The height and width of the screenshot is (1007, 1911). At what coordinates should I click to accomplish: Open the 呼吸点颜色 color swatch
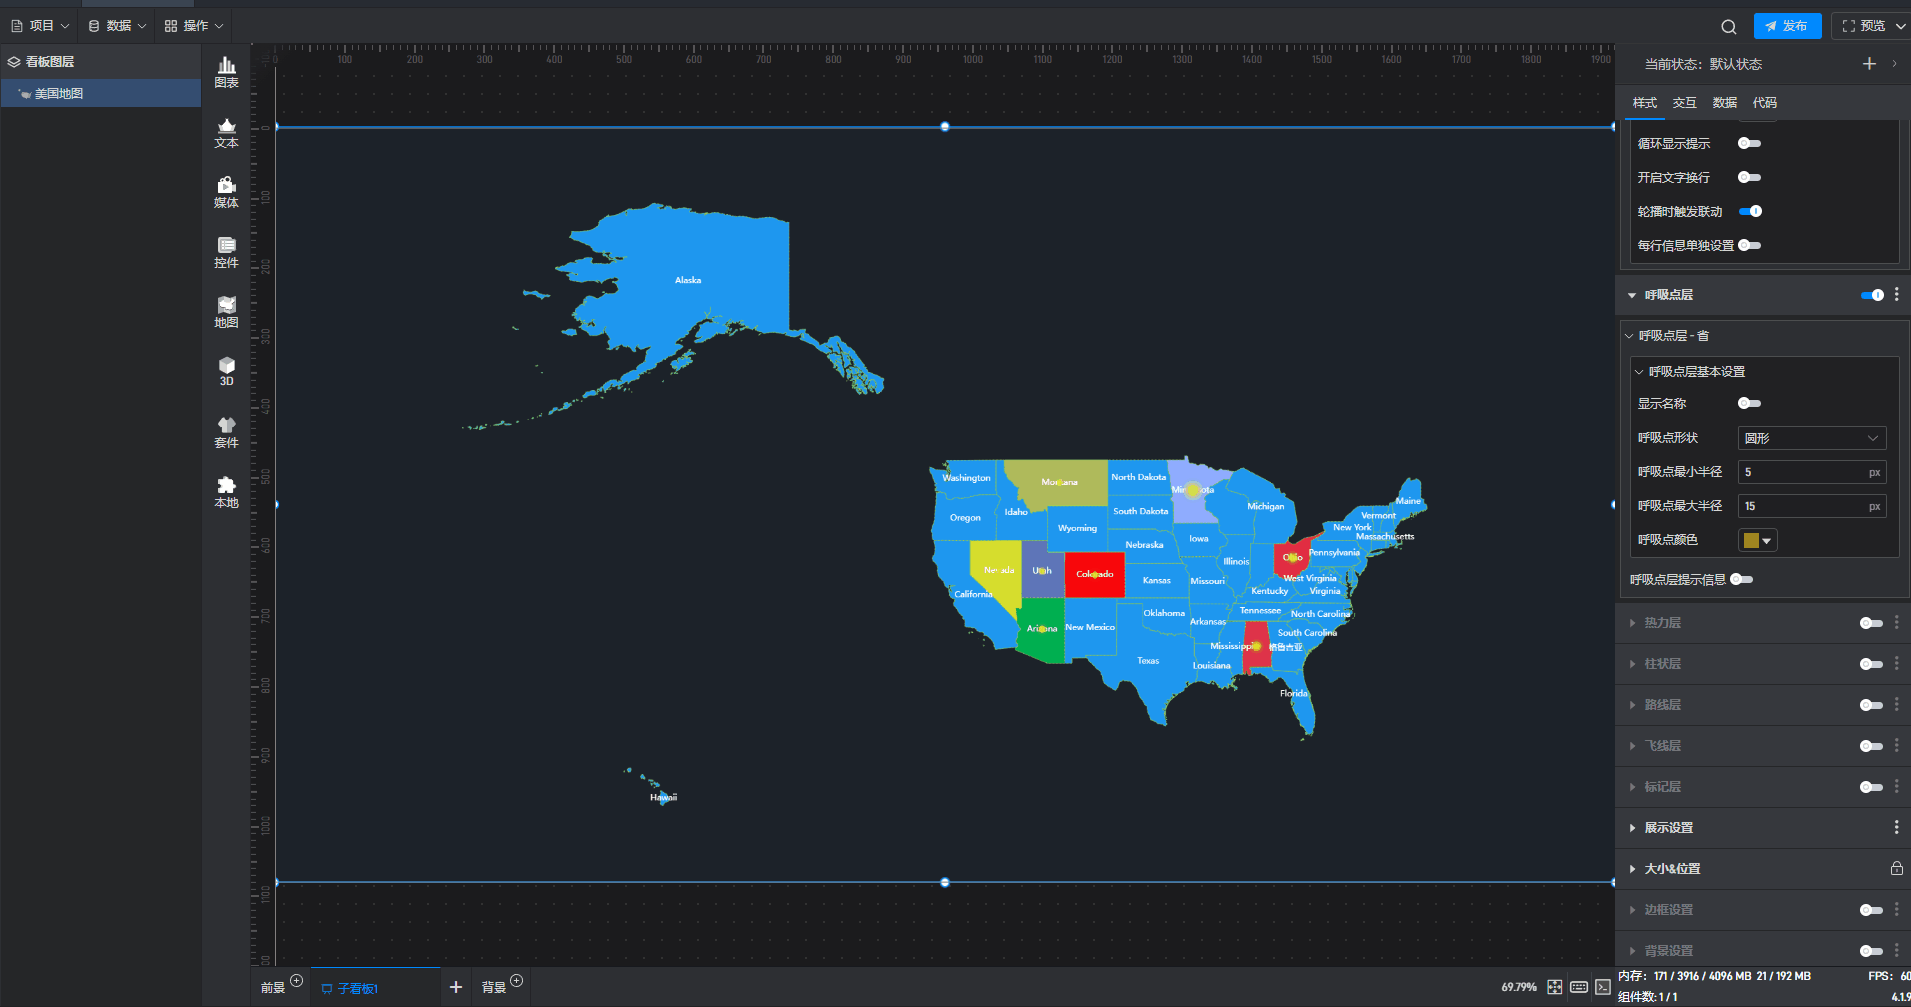click(1757, 541)
